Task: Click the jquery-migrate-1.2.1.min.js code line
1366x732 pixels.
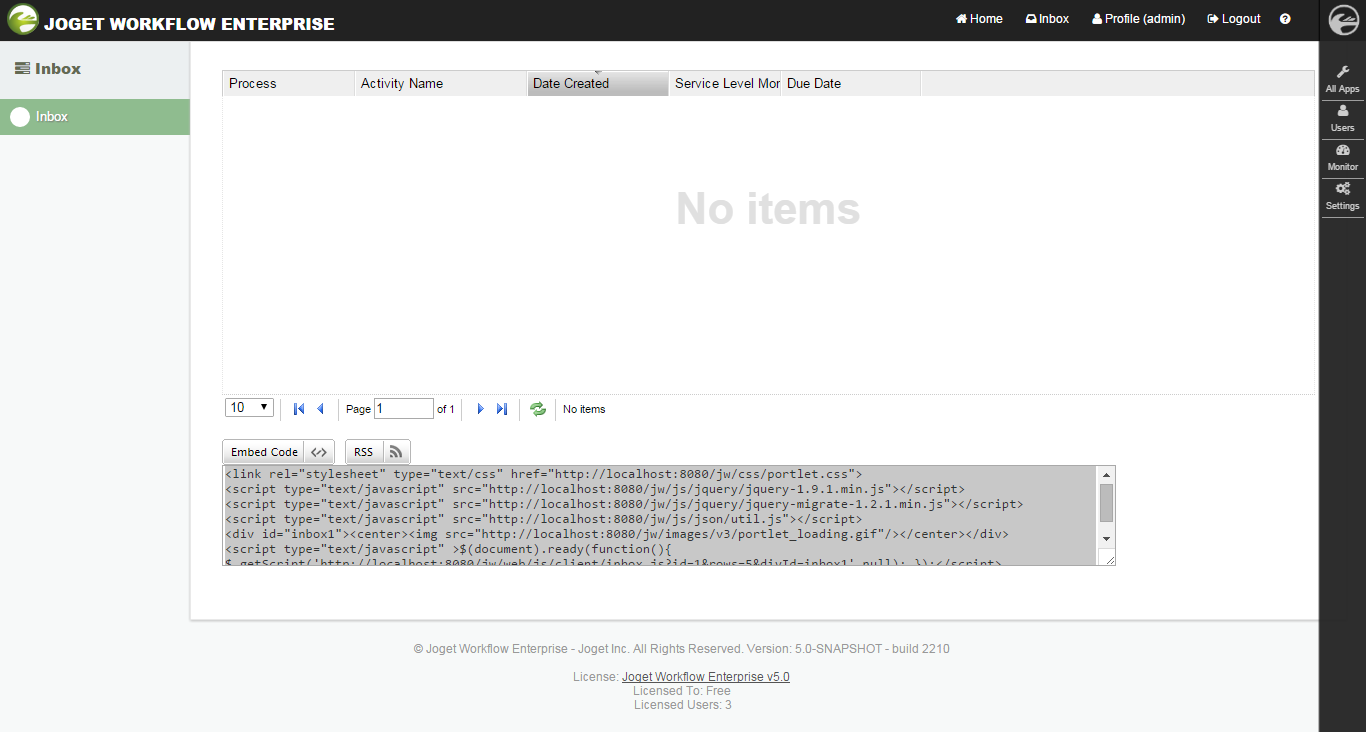Action: [624, 504]
